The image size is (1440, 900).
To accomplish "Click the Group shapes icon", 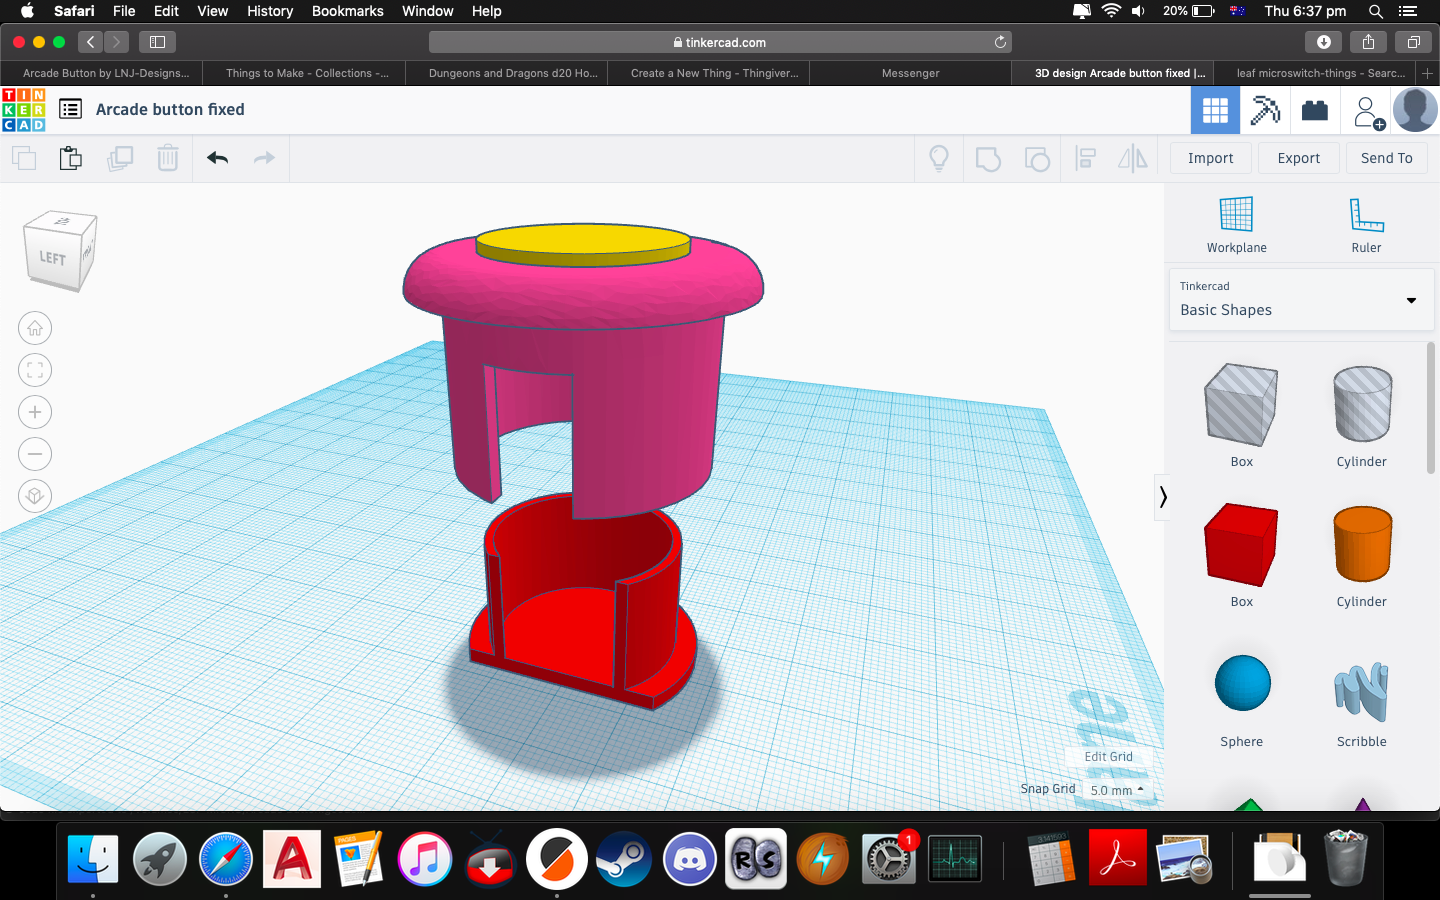I will (x=988, y=158).
